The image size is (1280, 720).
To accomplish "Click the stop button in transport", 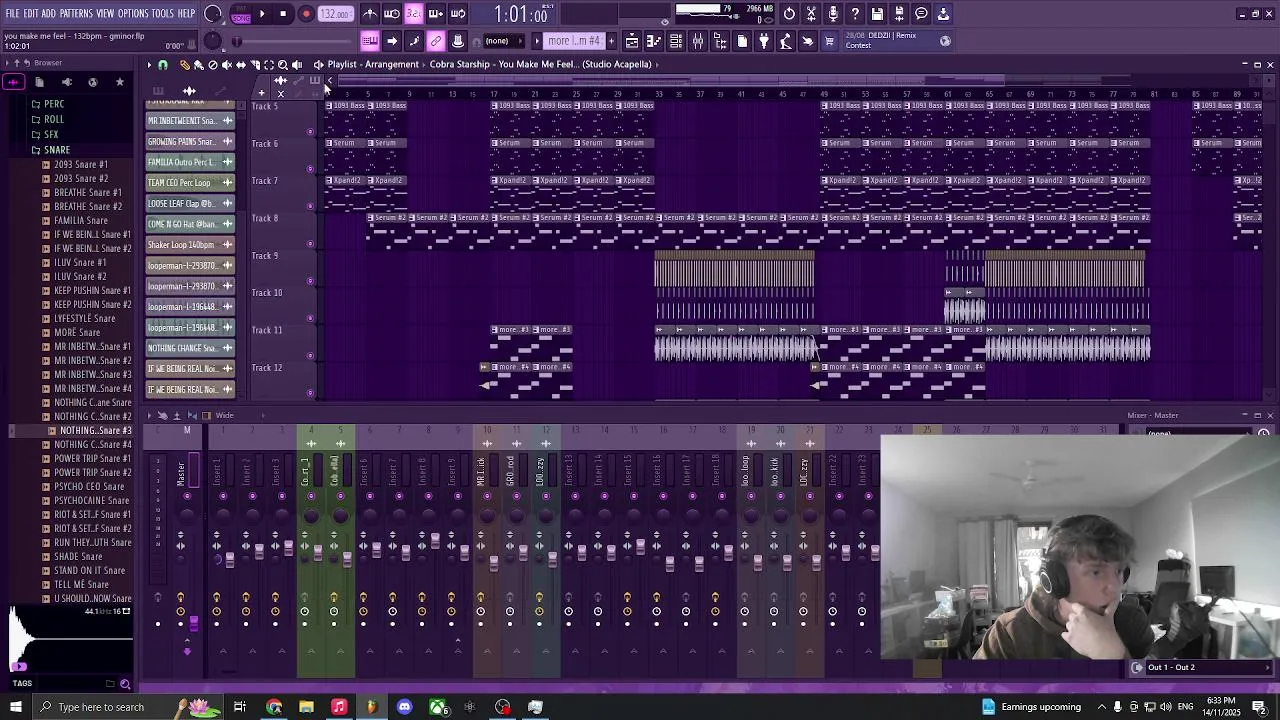I will [283, 14].
